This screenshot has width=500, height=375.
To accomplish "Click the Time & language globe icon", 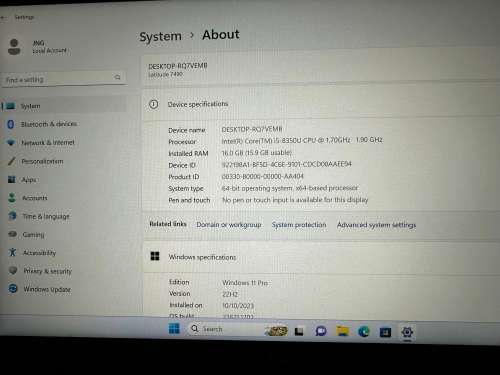I will tap(13, 216).
